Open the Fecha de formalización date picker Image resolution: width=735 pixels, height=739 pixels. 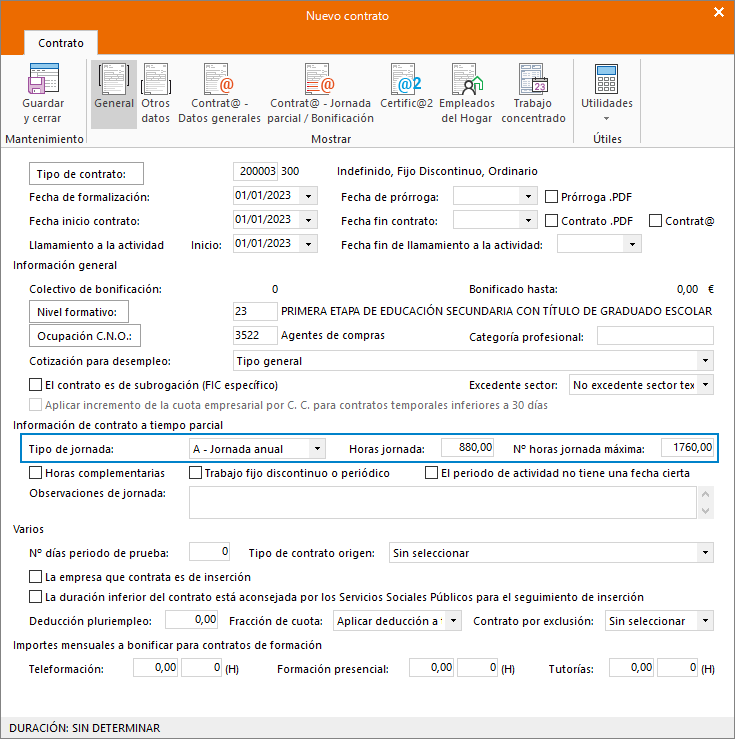307,196
